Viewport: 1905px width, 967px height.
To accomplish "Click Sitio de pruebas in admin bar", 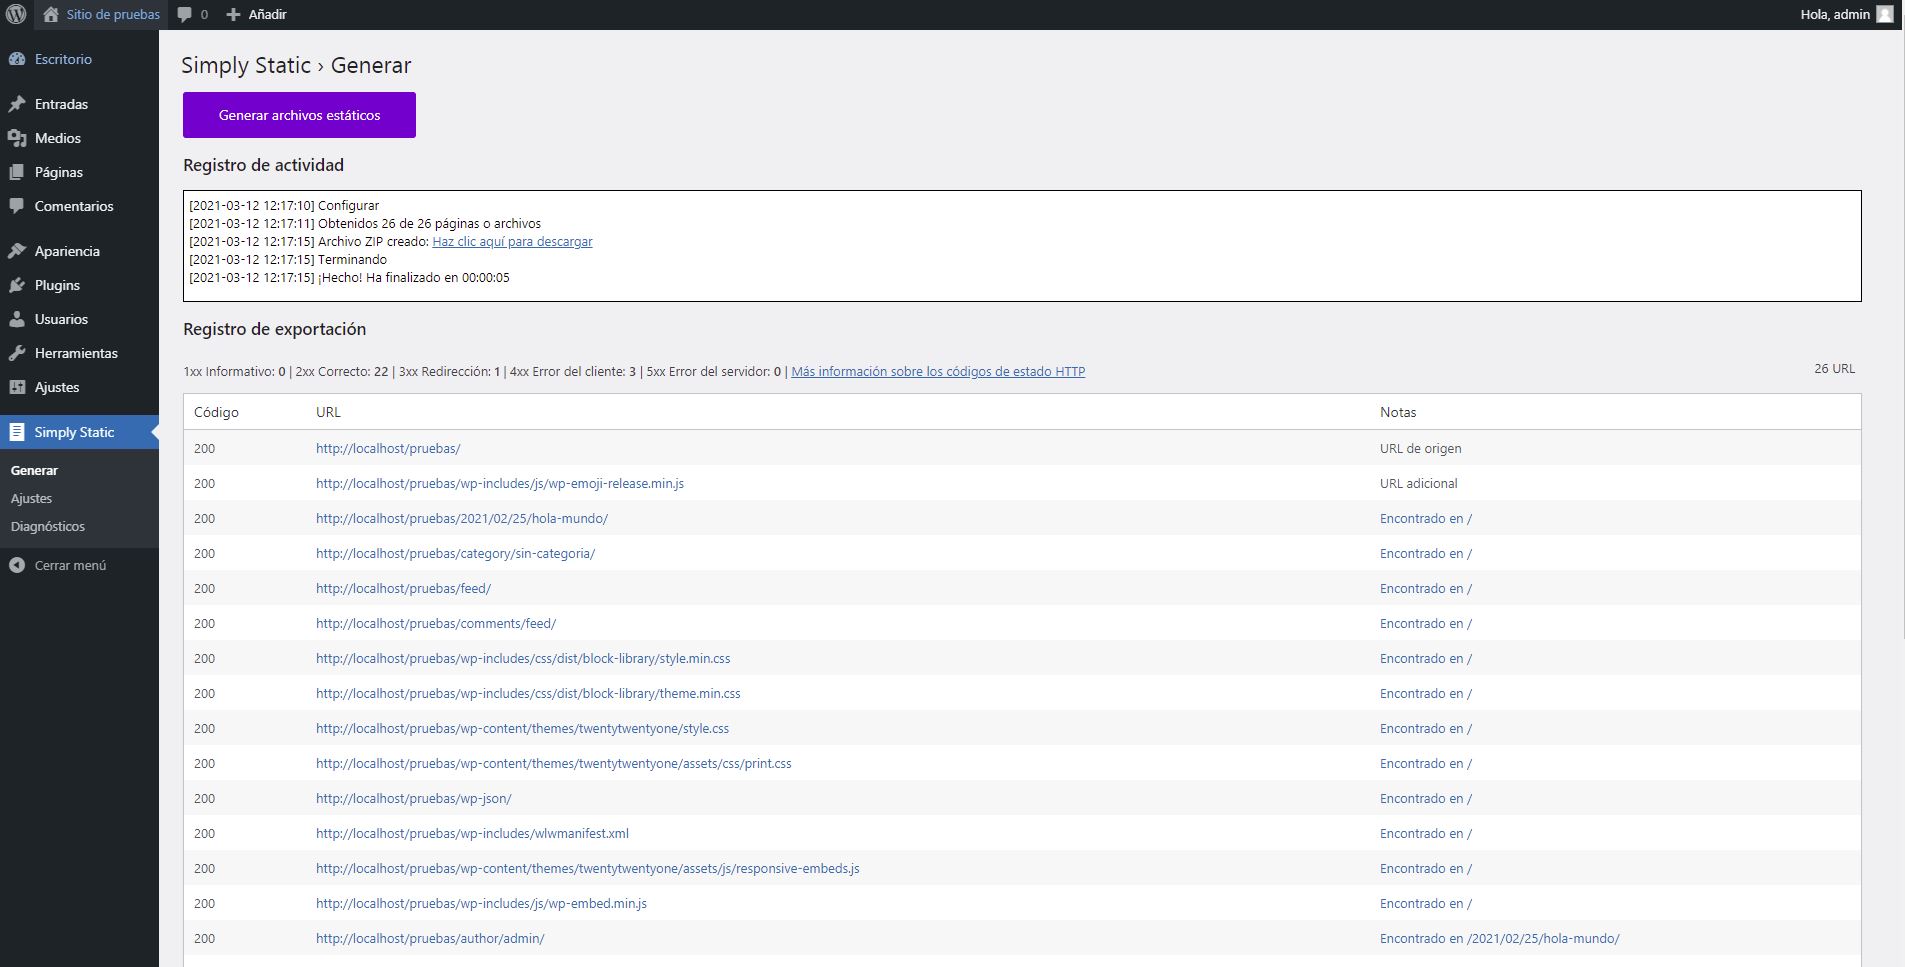I will tap(113, 14).
